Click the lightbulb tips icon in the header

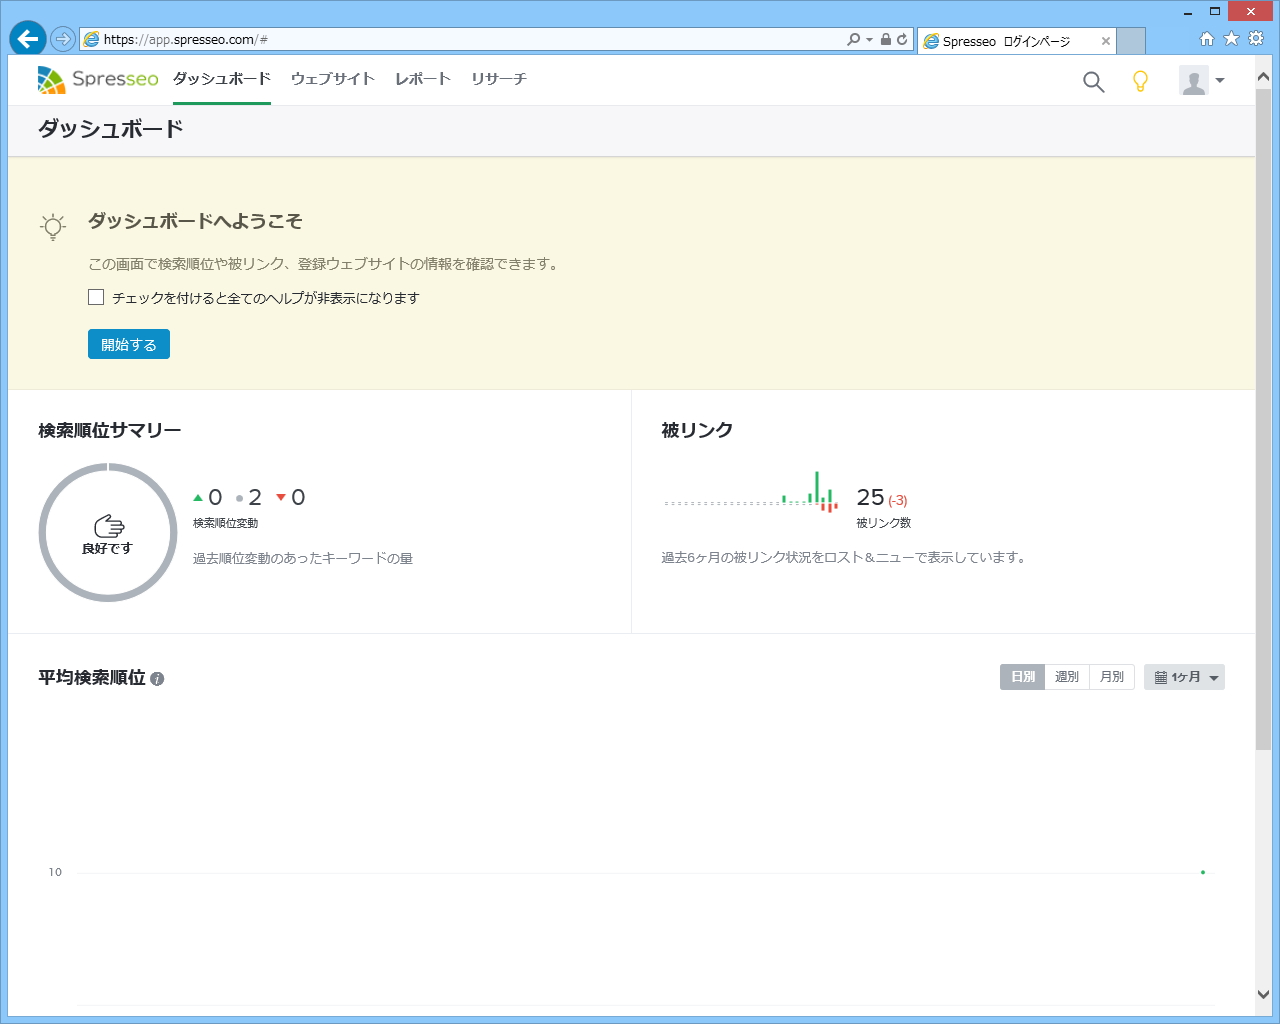pyautogui.click(x=1141, y=82)
